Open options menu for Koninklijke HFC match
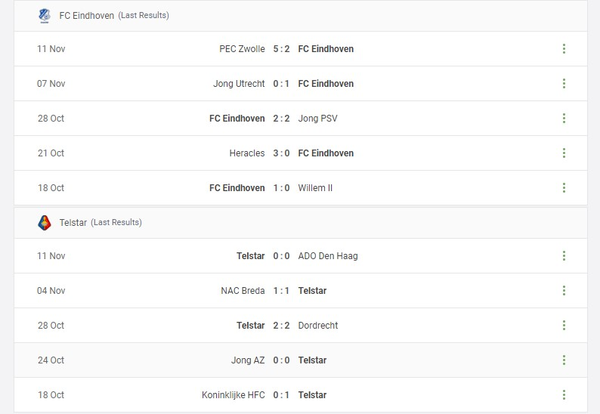This screenshot has height=414, width=600. pyautogui.click(x=564, y=395)
